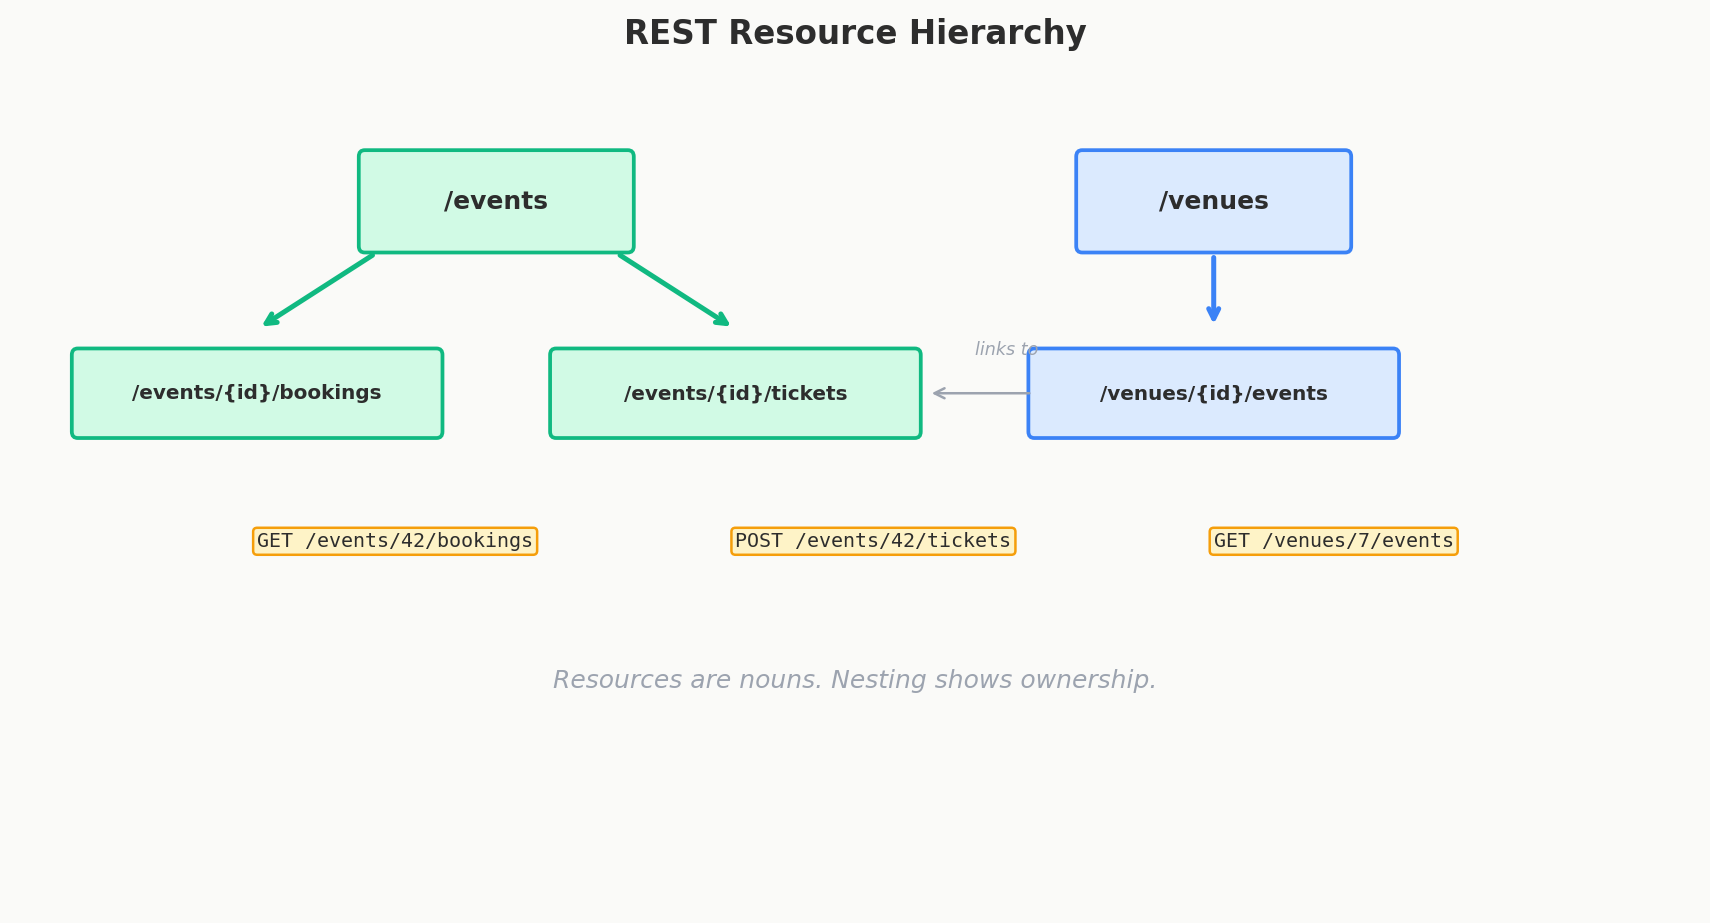Select the /events root node
This screenshot has height=923, width=1710.
coord(496,201)
